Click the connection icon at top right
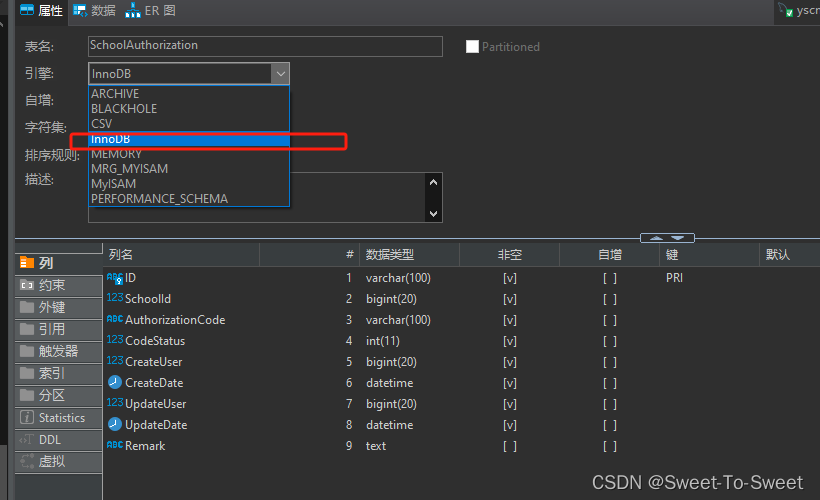820x500 pixels. pos(785,10)
